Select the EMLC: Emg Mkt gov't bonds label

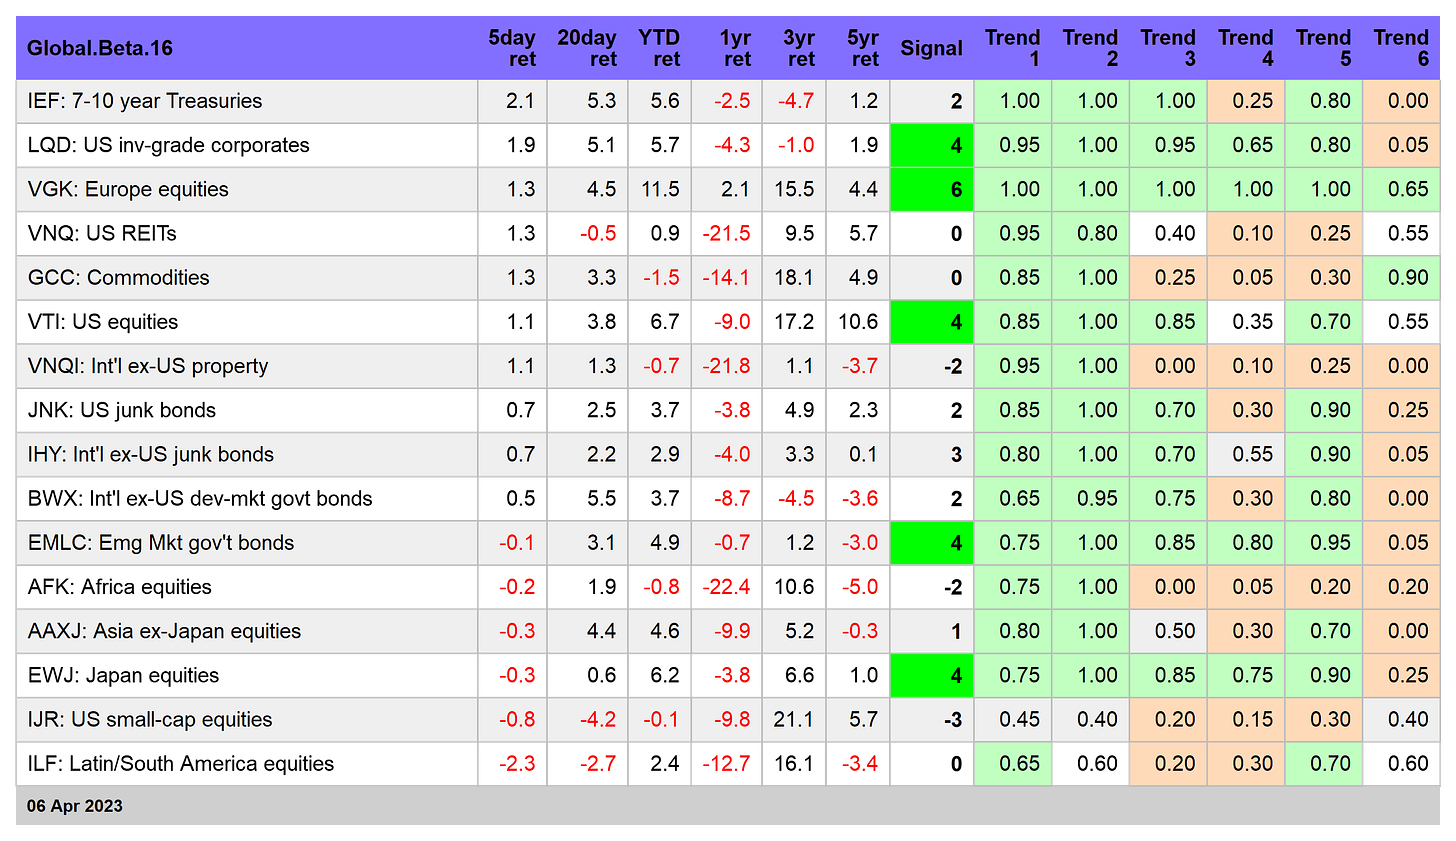pyautogui.click(x=161, y=543)
